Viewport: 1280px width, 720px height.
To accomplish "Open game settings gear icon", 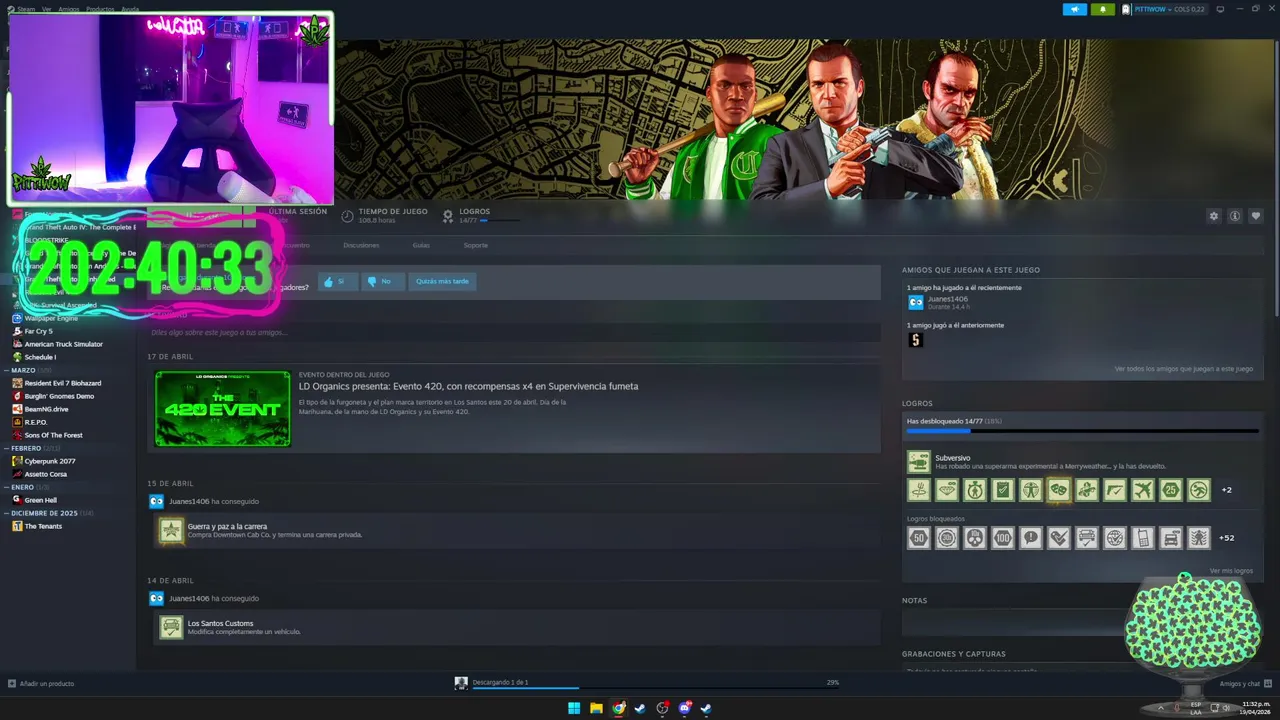I will [x=1214, y=216].
